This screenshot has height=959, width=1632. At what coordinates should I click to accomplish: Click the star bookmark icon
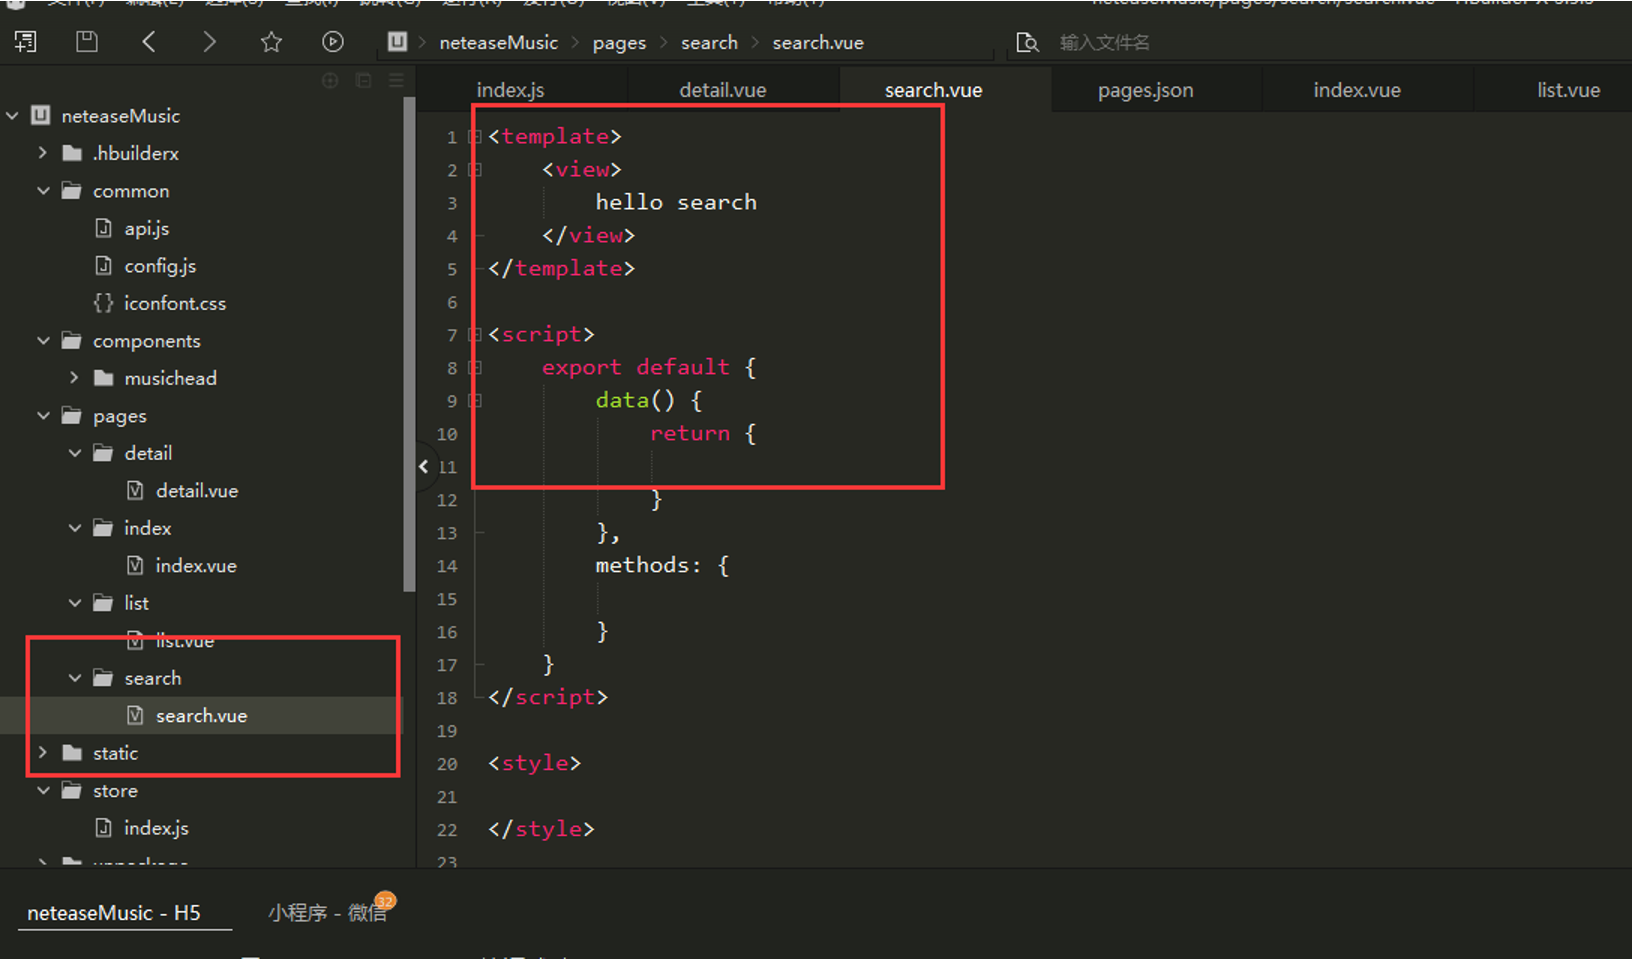coord(271,41)
